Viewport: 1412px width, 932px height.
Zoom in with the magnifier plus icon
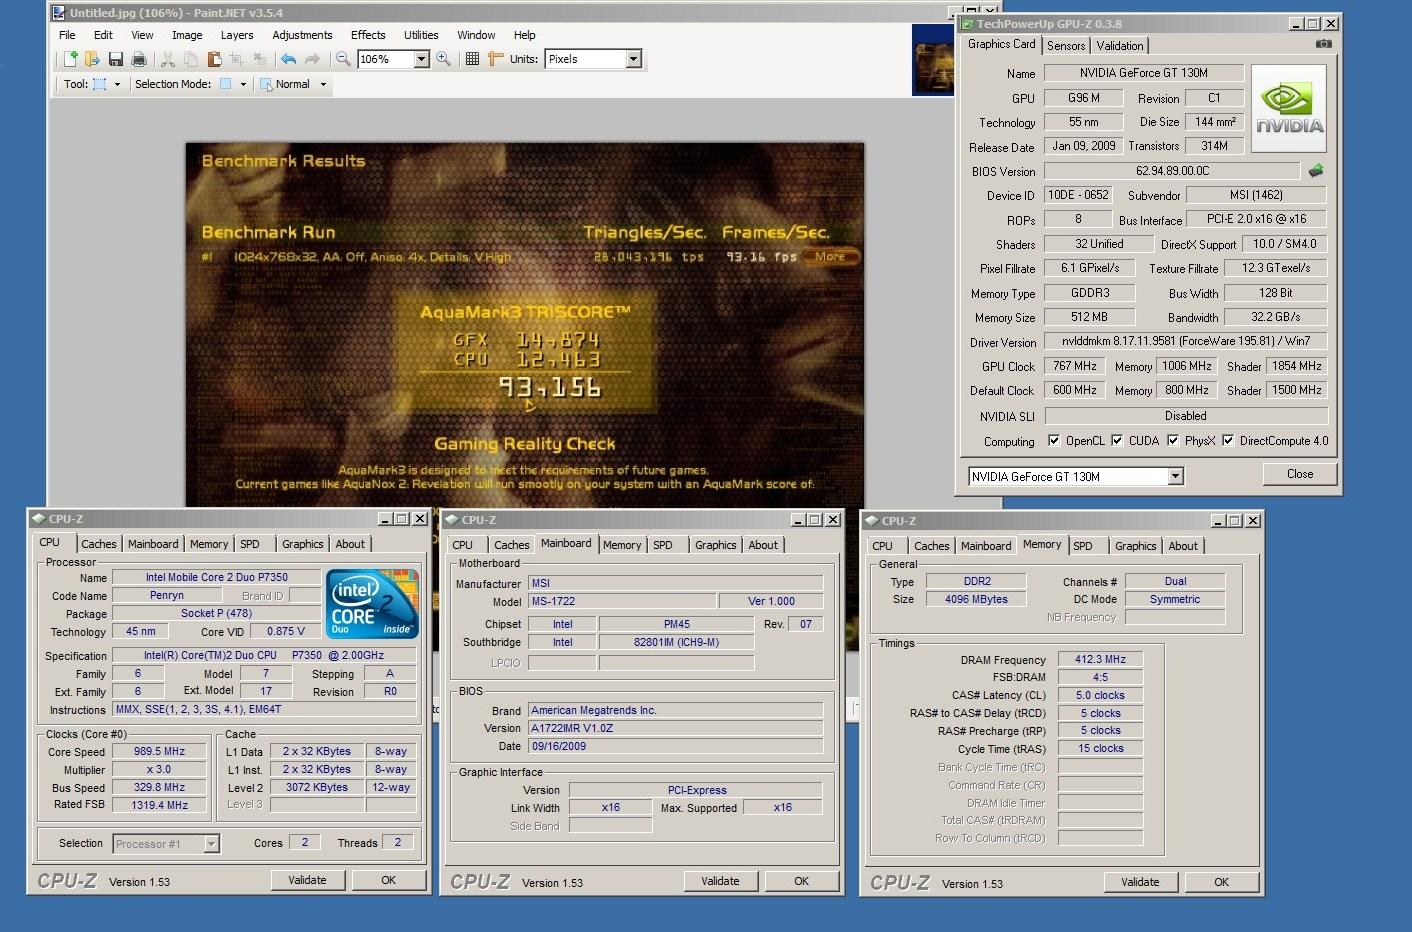[444, 59]
